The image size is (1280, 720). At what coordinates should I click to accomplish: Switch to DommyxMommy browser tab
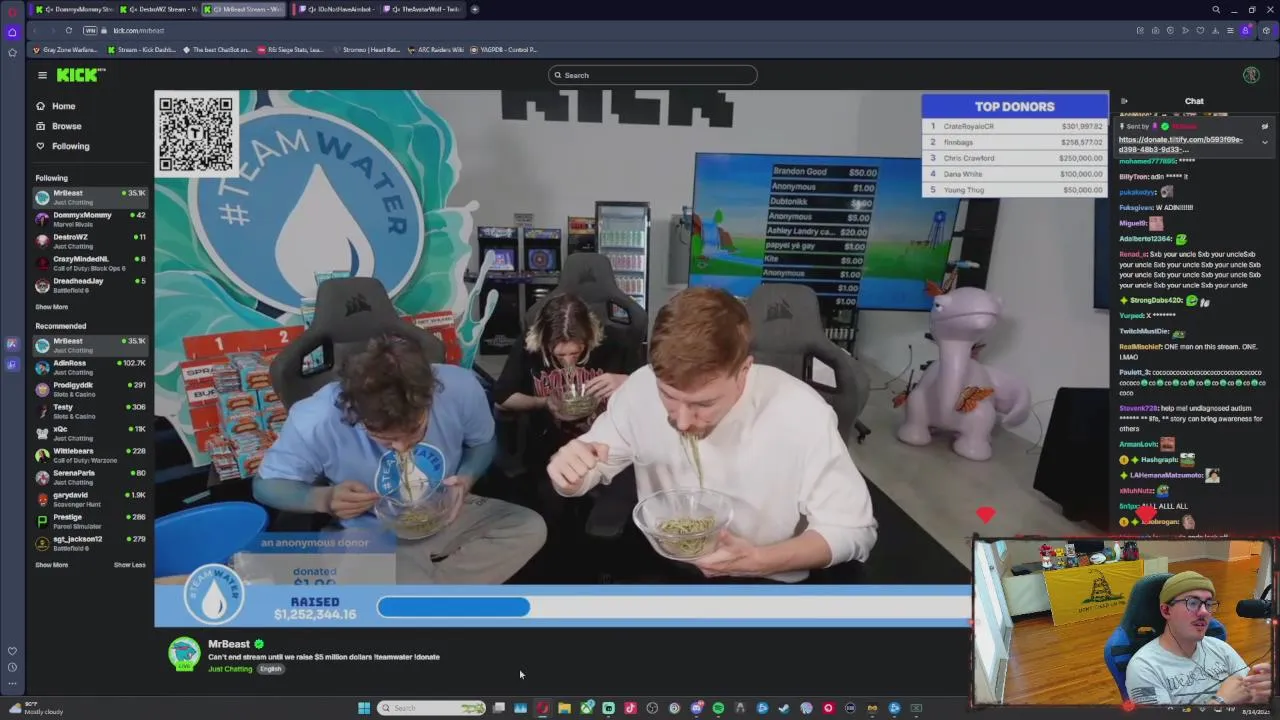pos(75,9)
